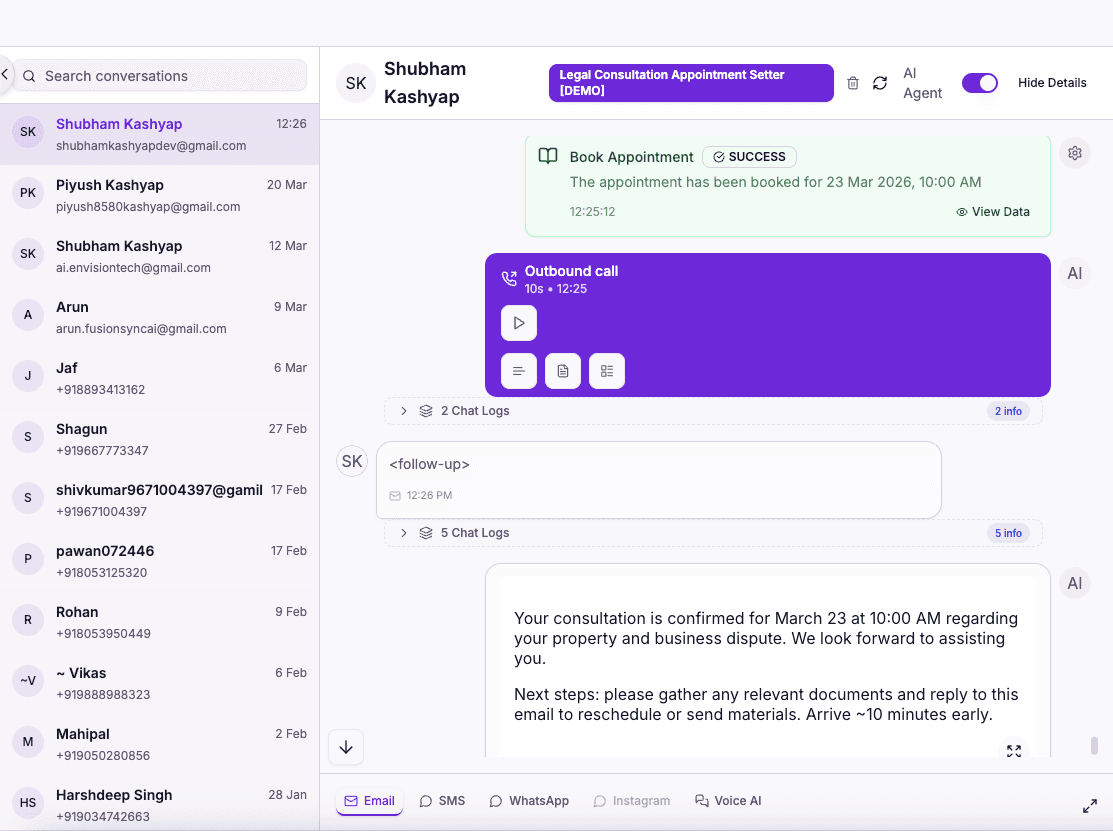Expand the confirmation email with the fullscreen icon
Screen dimensions: 1113x831
tap(1013, 750)
